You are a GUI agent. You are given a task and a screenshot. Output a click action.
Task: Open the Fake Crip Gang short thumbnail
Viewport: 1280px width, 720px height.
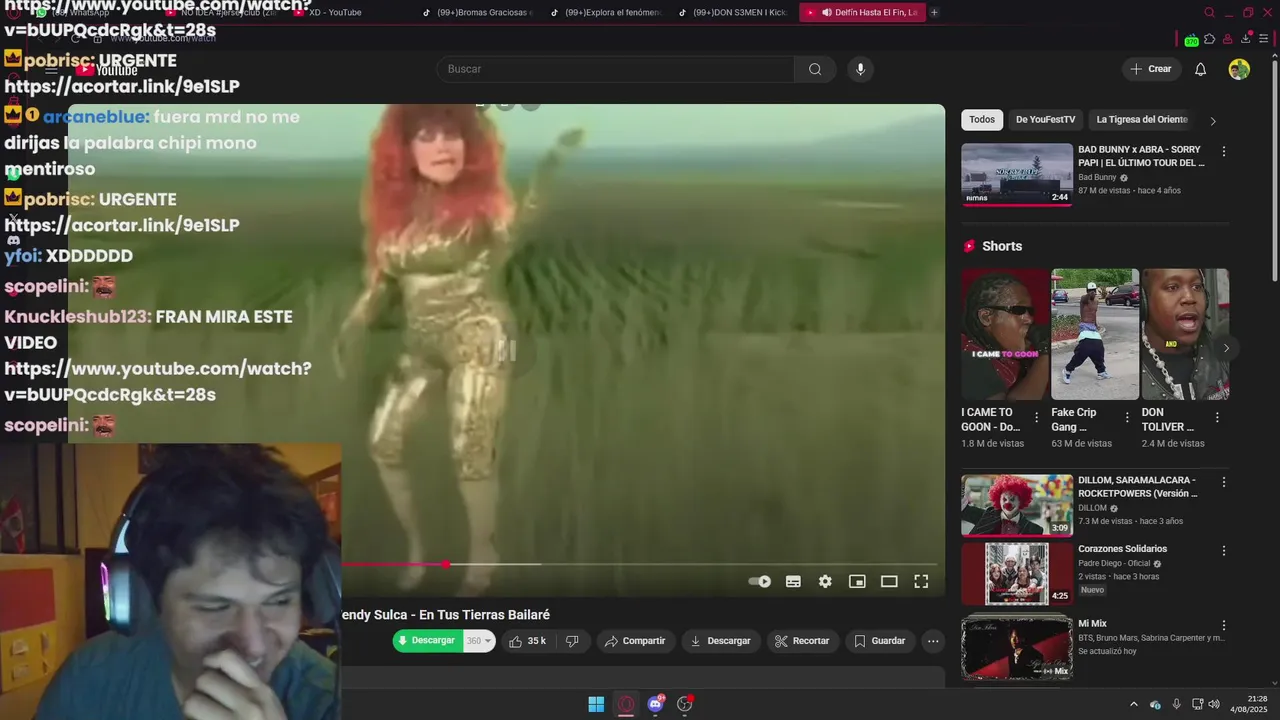pyautogui.click(x=1095, y=334)
